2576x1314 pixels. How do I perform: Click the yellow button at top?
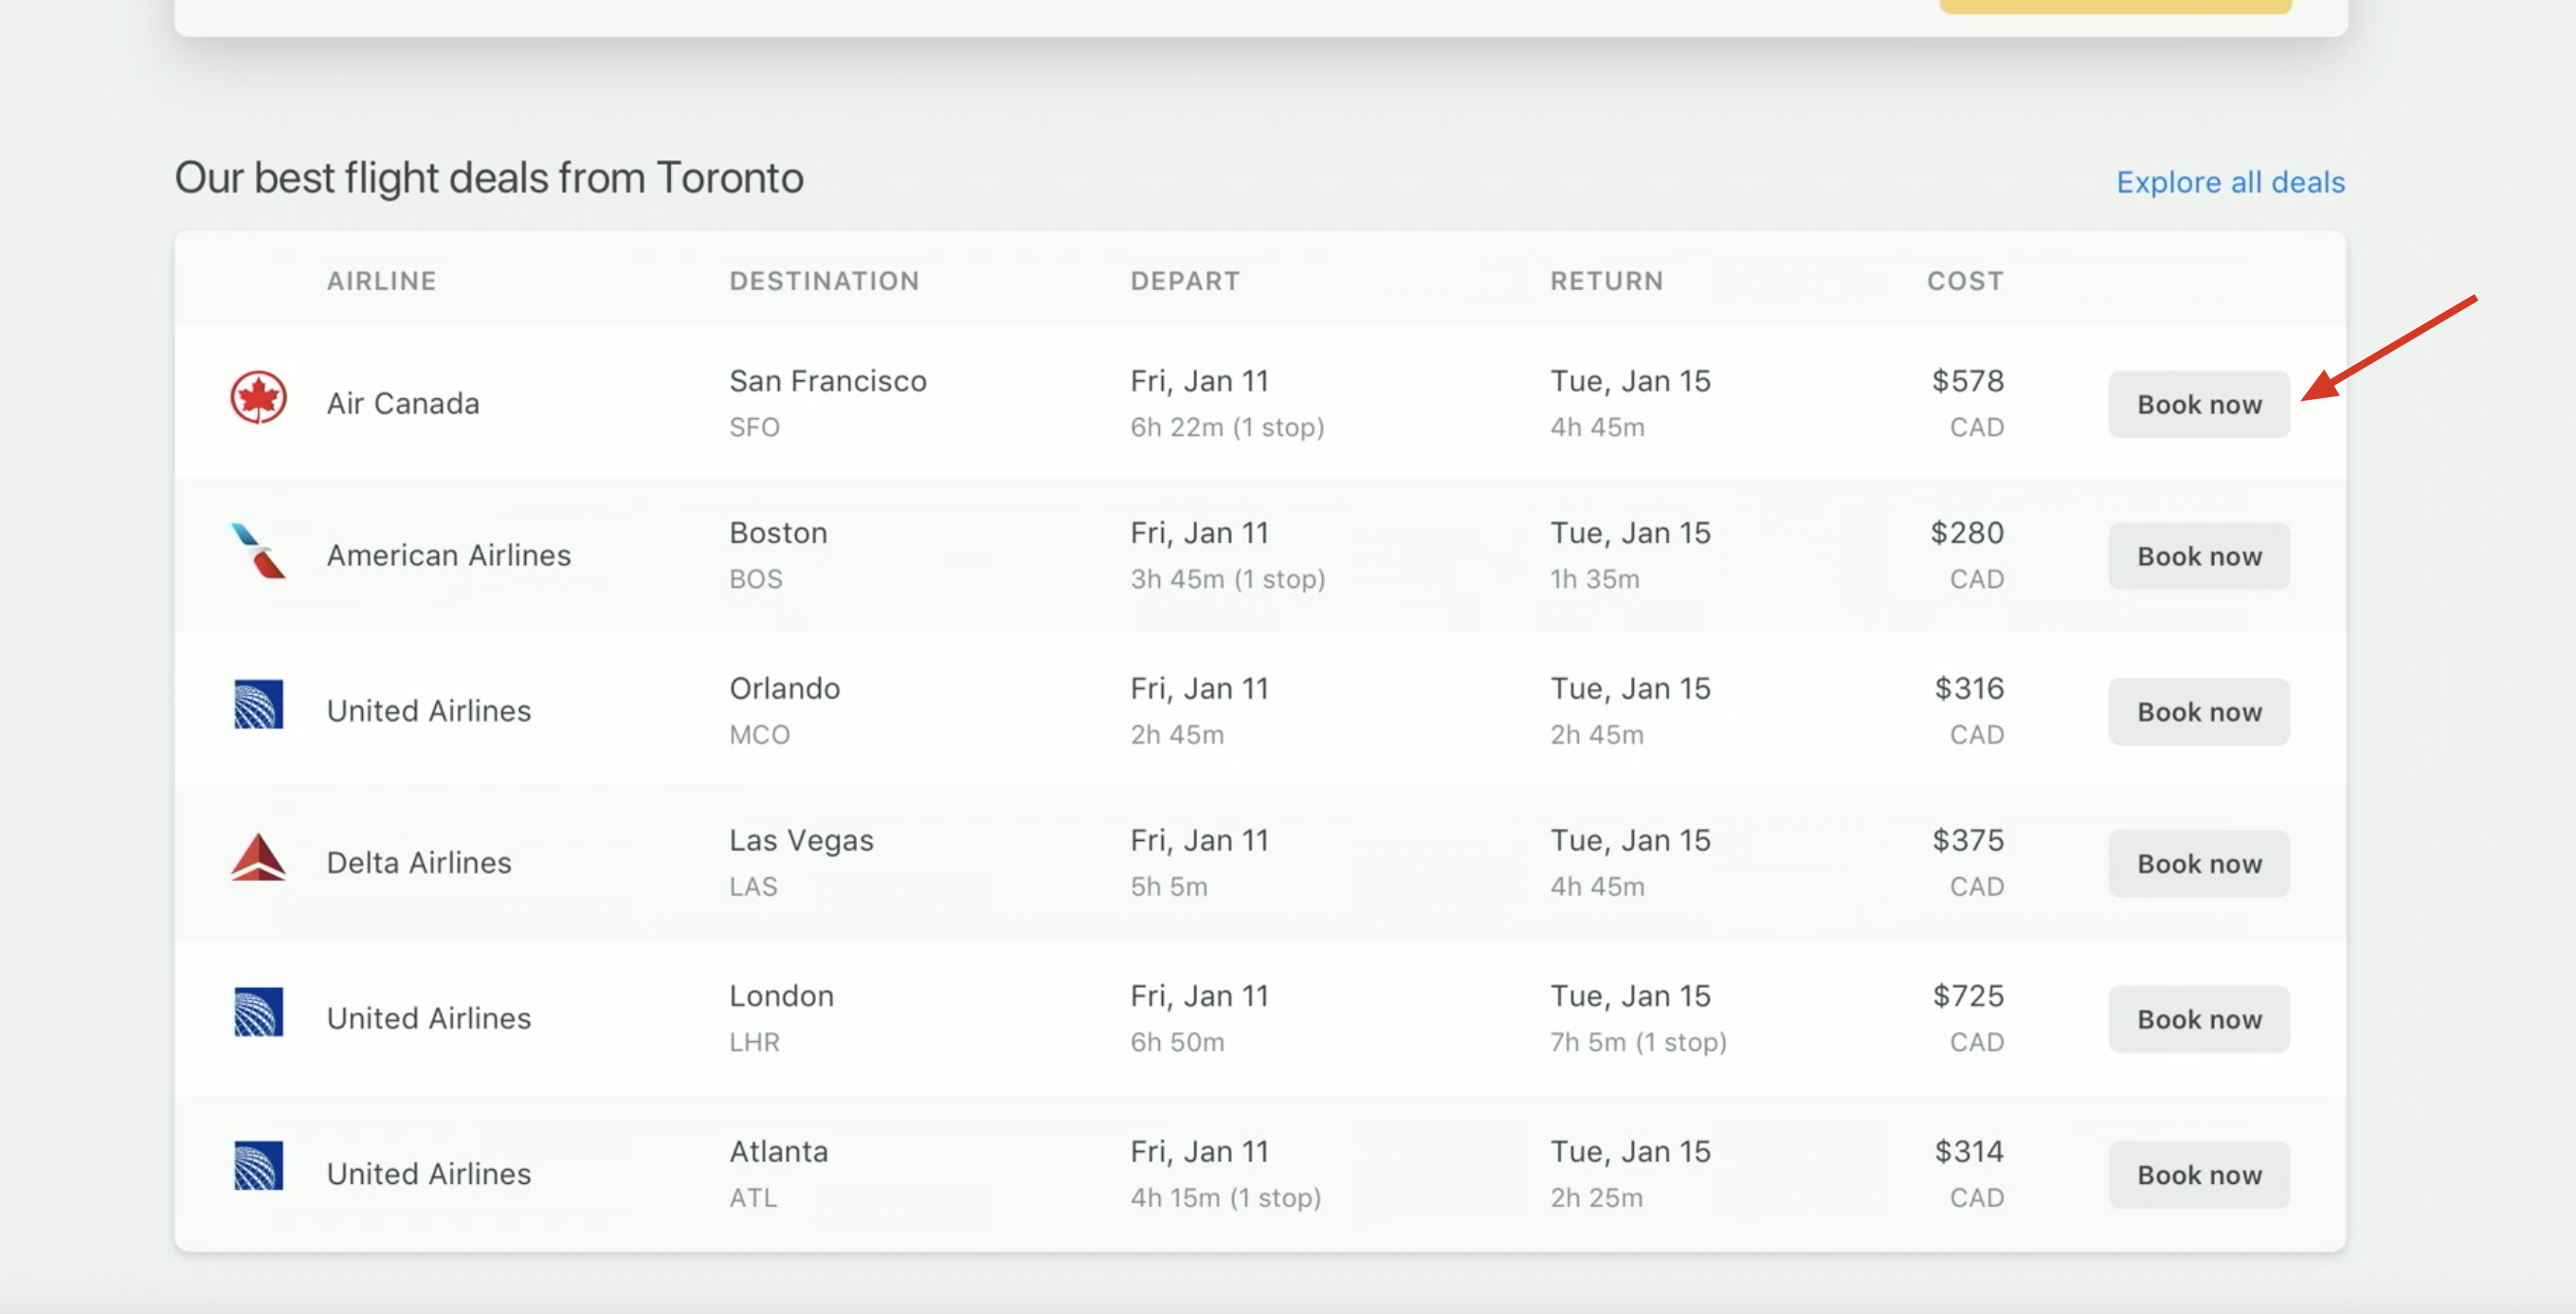[x=2115, y=6]
